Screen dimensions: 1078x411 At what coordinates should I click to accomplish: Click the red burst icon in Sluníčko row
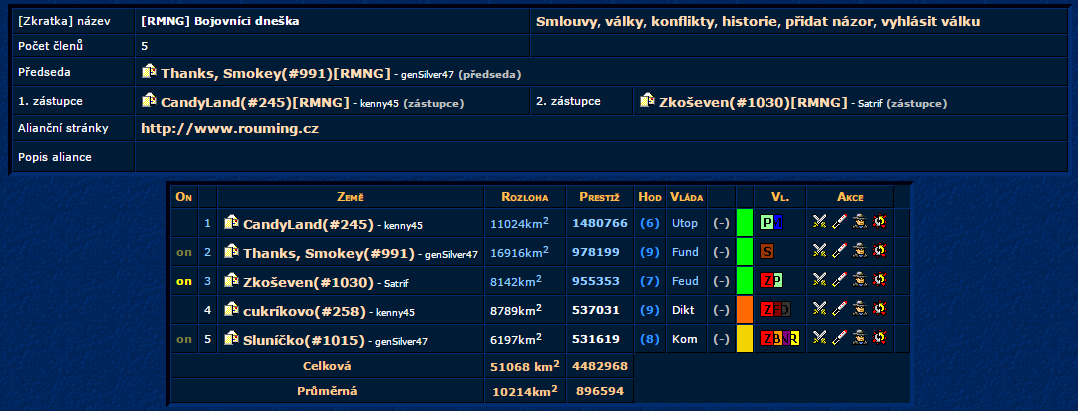tap(880, 338)
